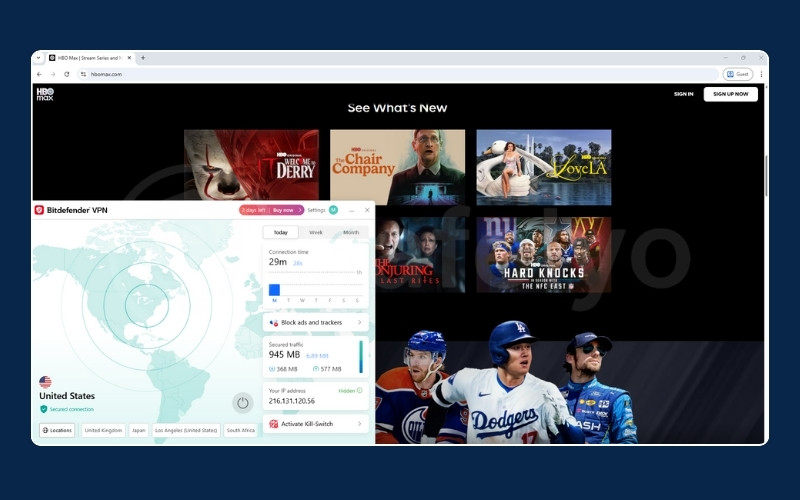Screen dimensions: 800x500
Task: Click the secured traffic vertical gauge
Action: tap(361, 357)
